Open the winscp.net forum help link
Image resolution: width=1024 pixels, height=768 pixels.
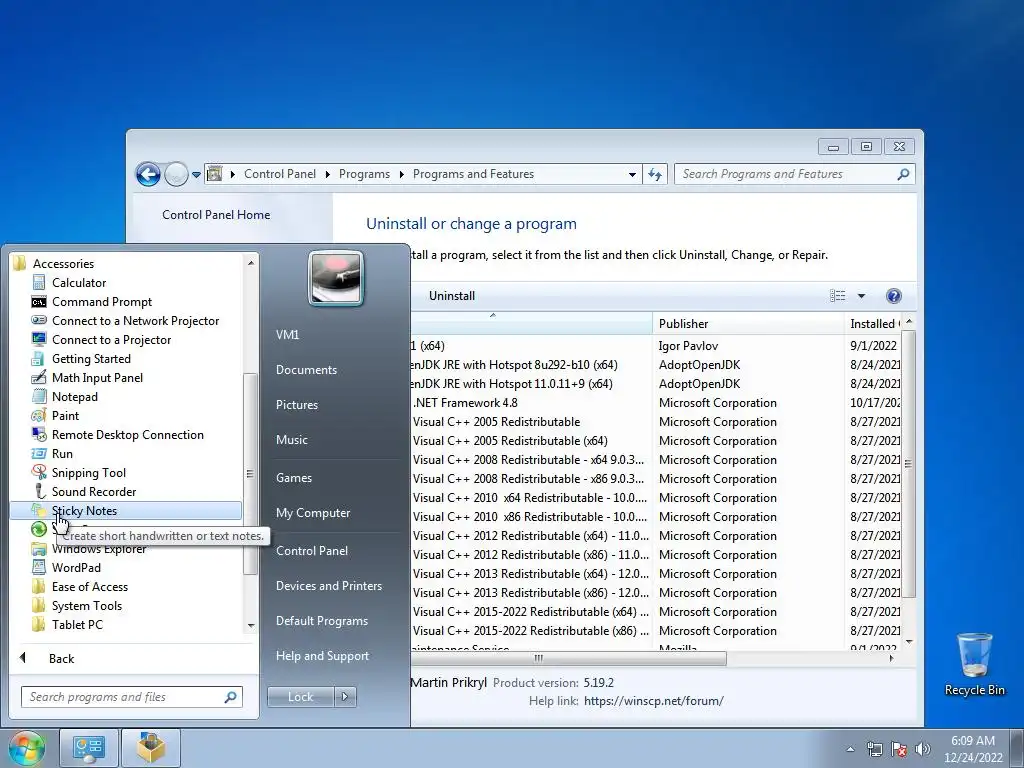point(654,701)
